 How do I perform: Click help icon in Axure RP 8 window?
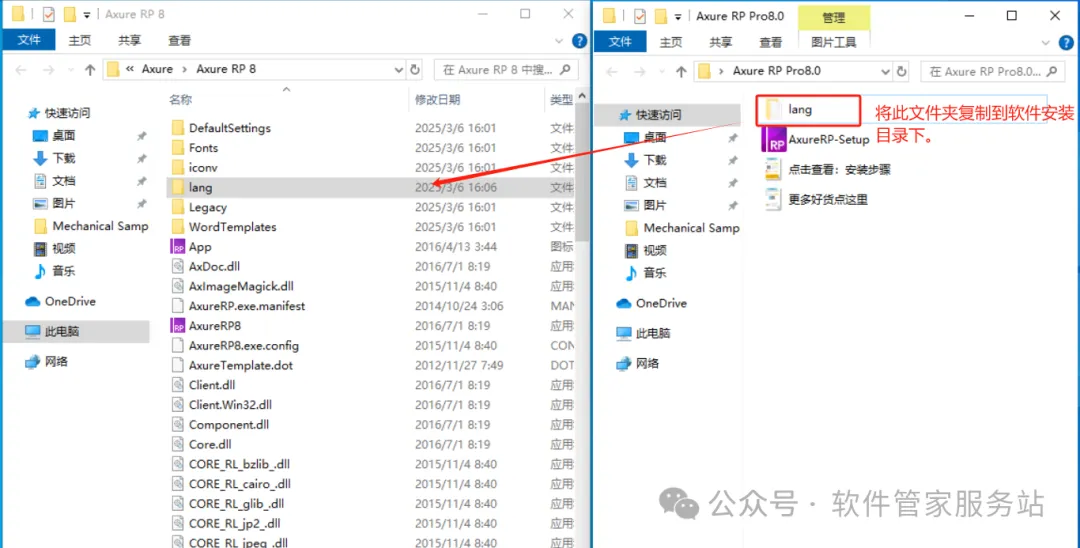(579, 41)
